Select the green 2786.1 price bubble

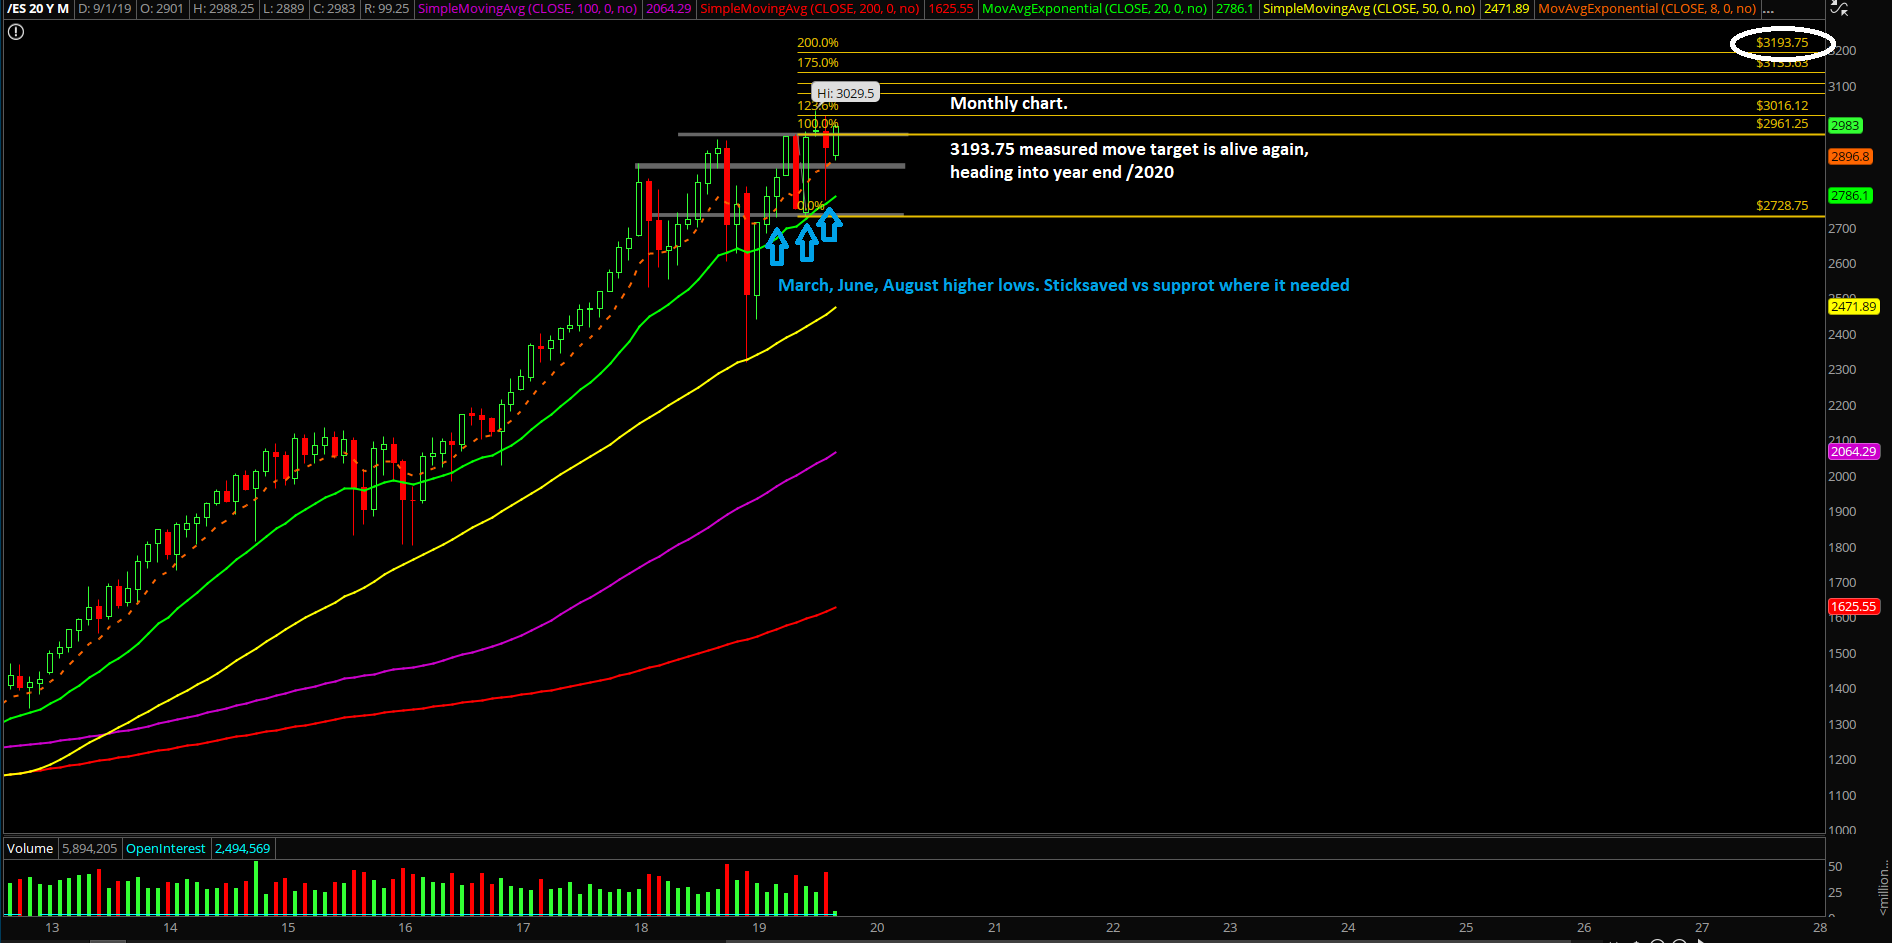click(1850, 195)
